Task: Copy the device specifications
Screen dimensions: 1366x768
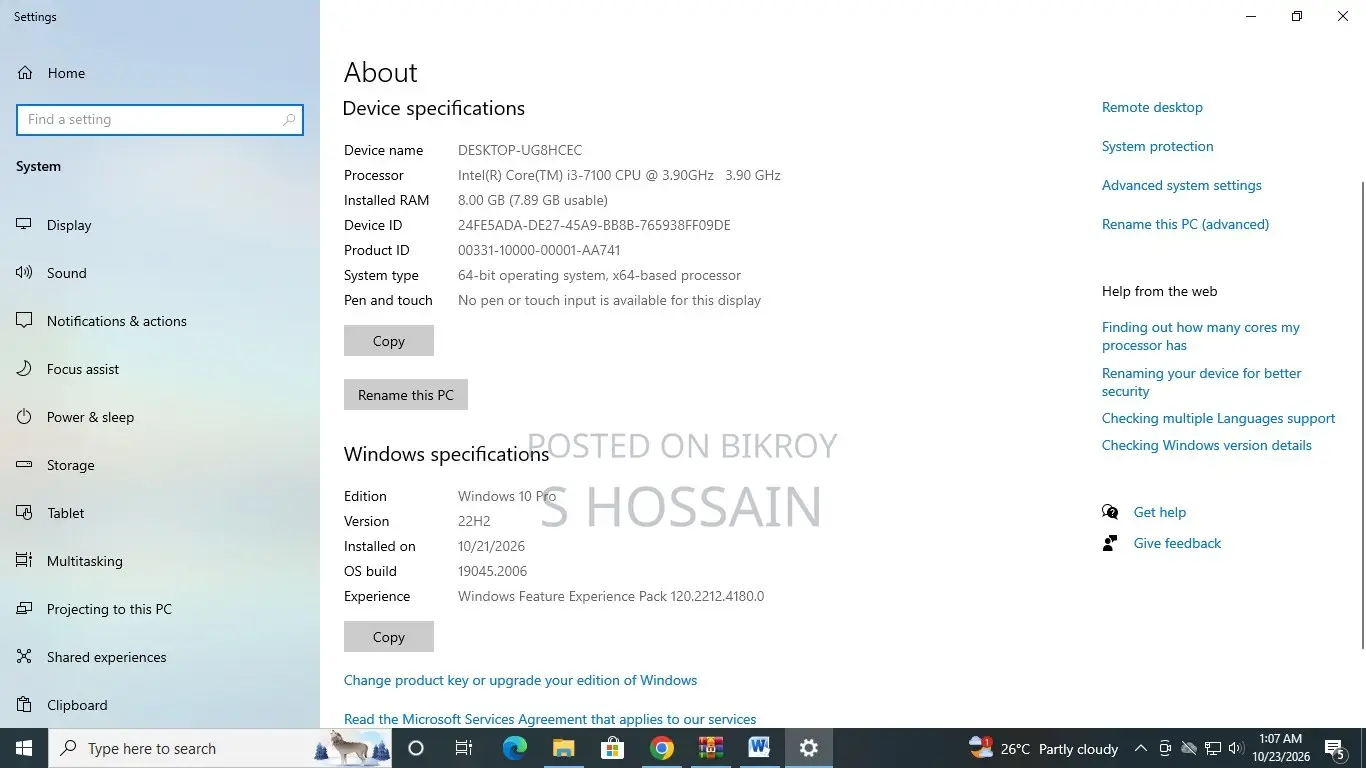Action: (389, 341)
